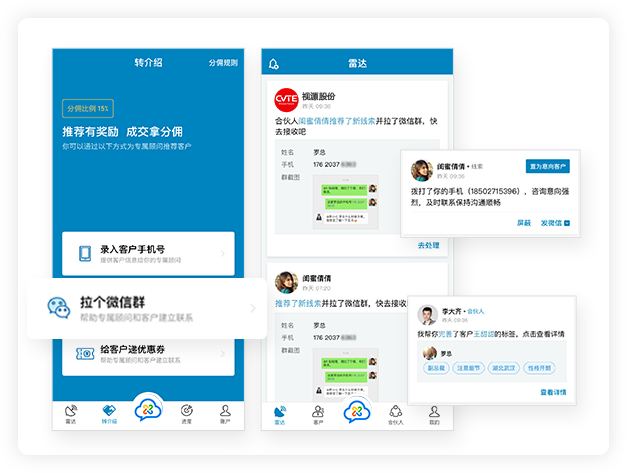The height and width of the screenshot is (473, 627).
Task: Tap the phone icon for 录入客户手机号
Action: [x=85, y=254]
